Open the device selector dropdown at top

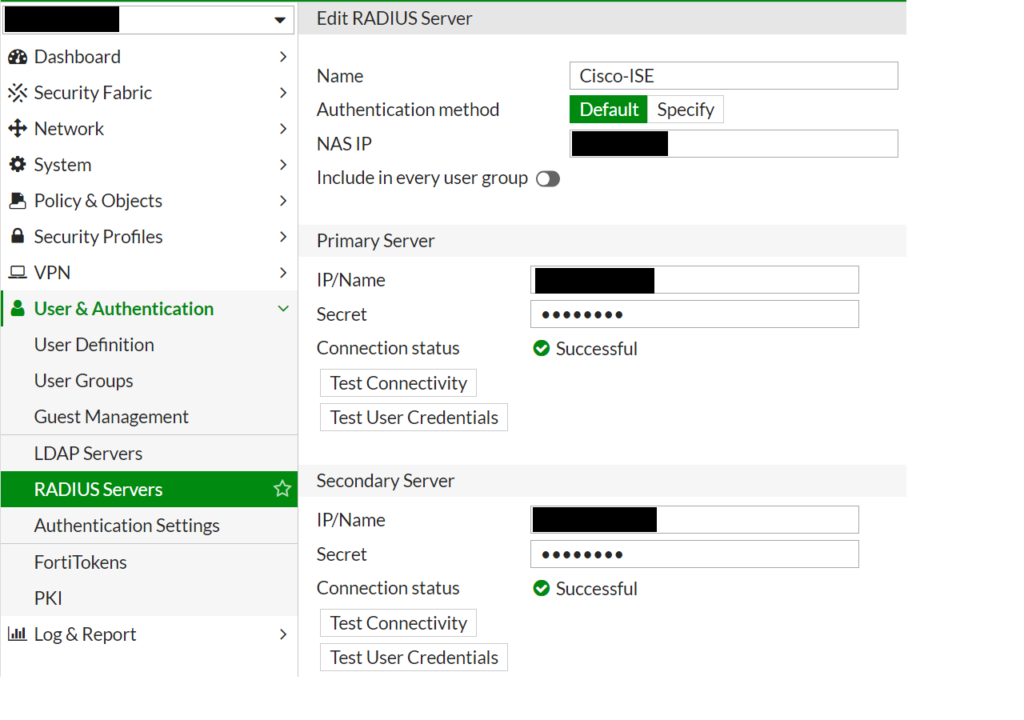coord(279,20)
